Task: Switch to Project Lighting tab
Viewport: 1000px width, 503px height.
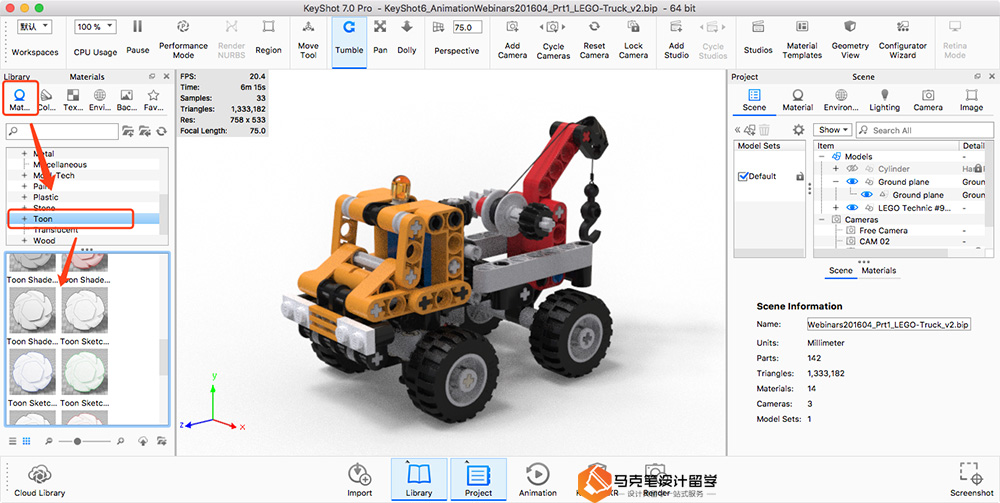Action: pos(885,101)
